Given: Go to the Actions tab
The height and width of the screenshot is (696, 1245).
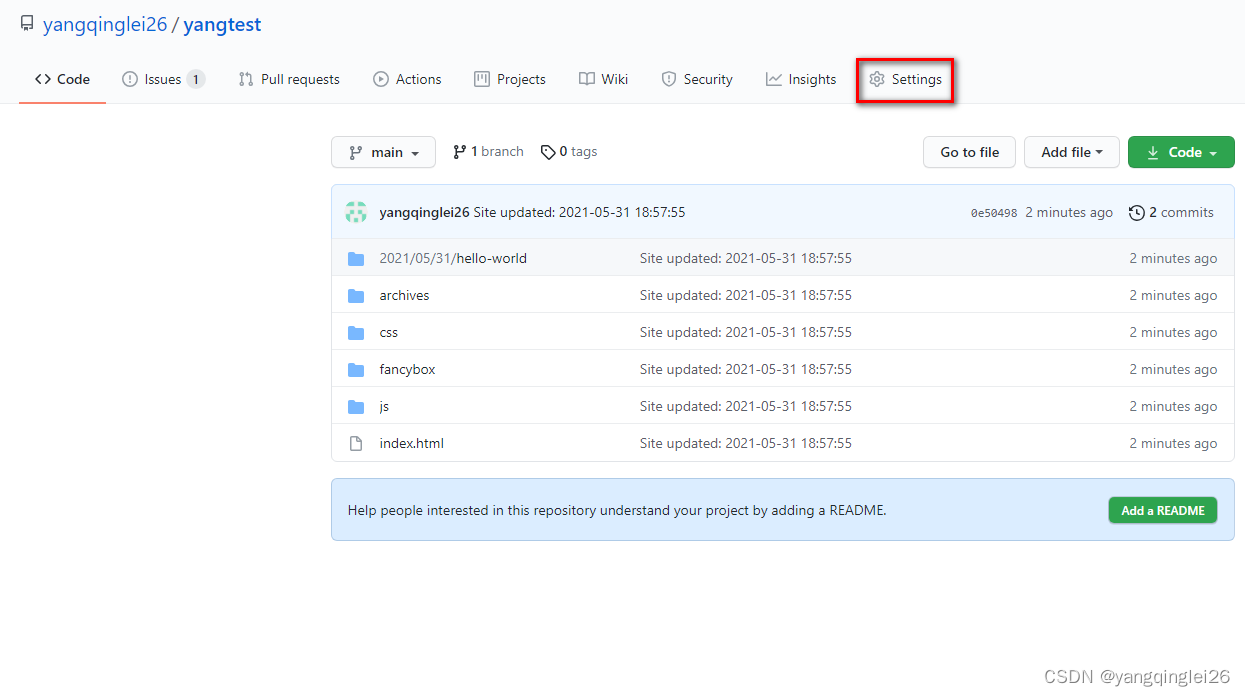Looking at the screenshot, I should 407,79.
